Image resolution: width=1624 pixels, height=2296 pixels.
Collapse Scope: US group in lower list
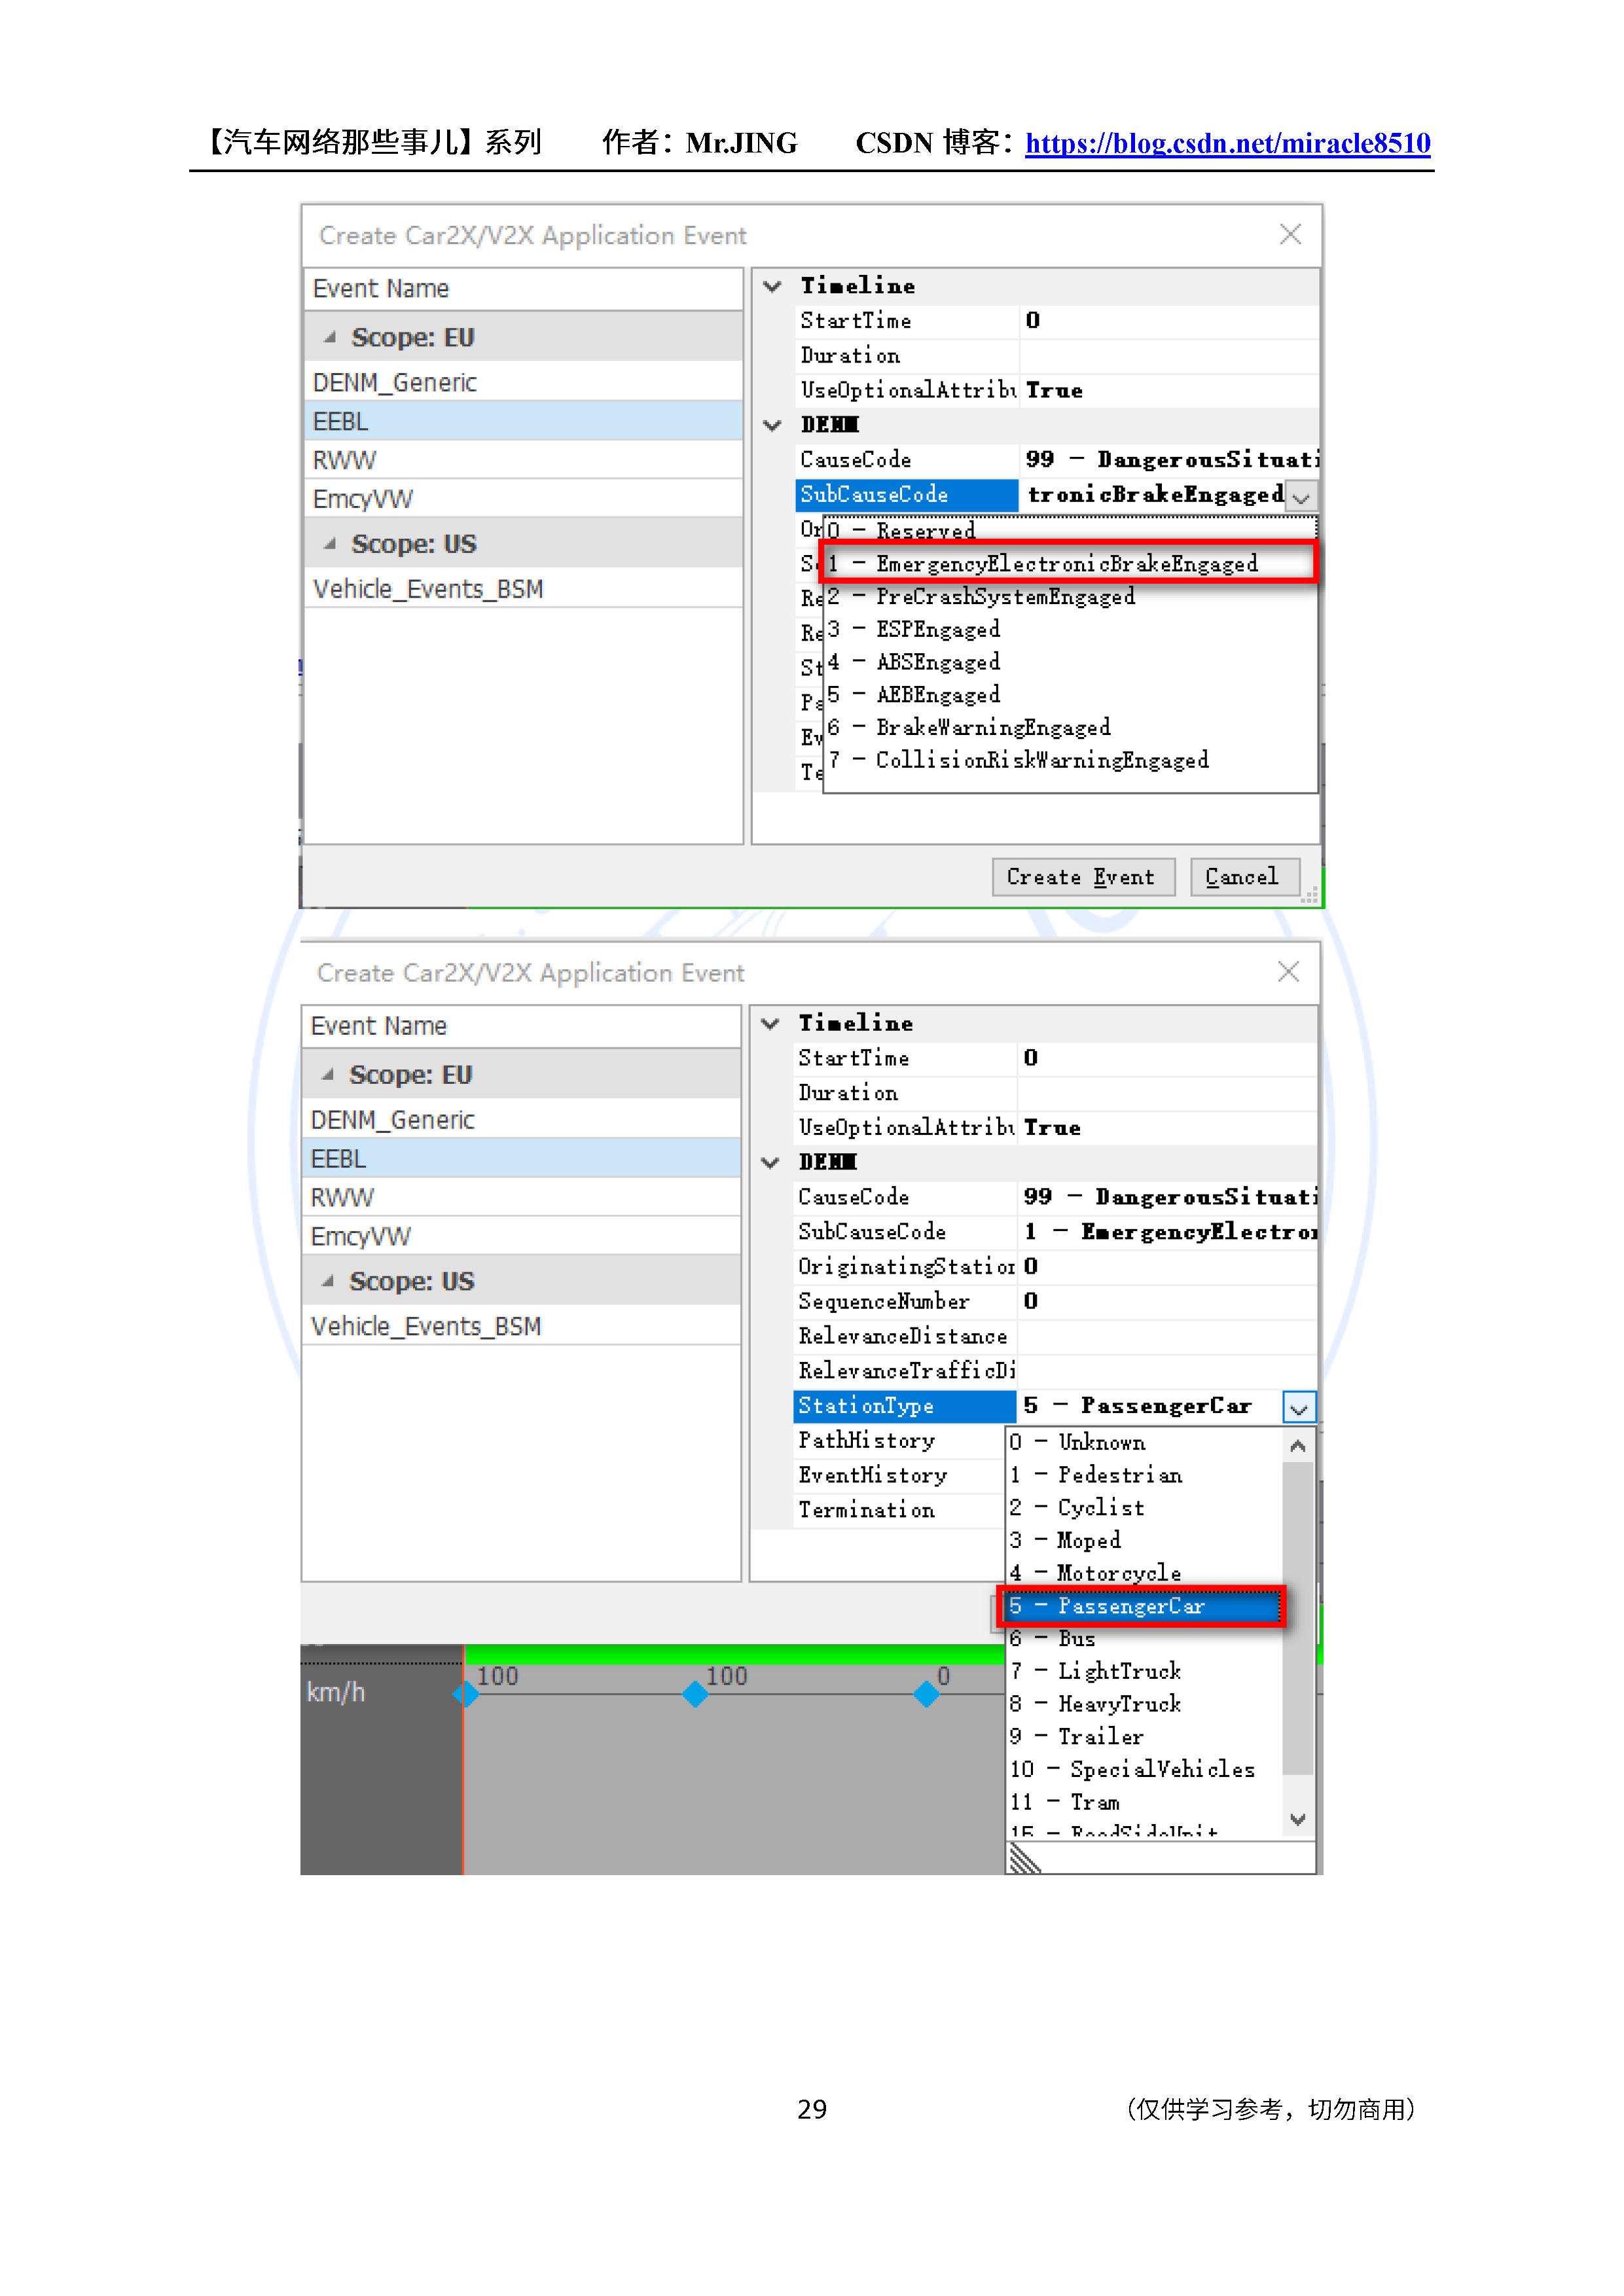328,1281
